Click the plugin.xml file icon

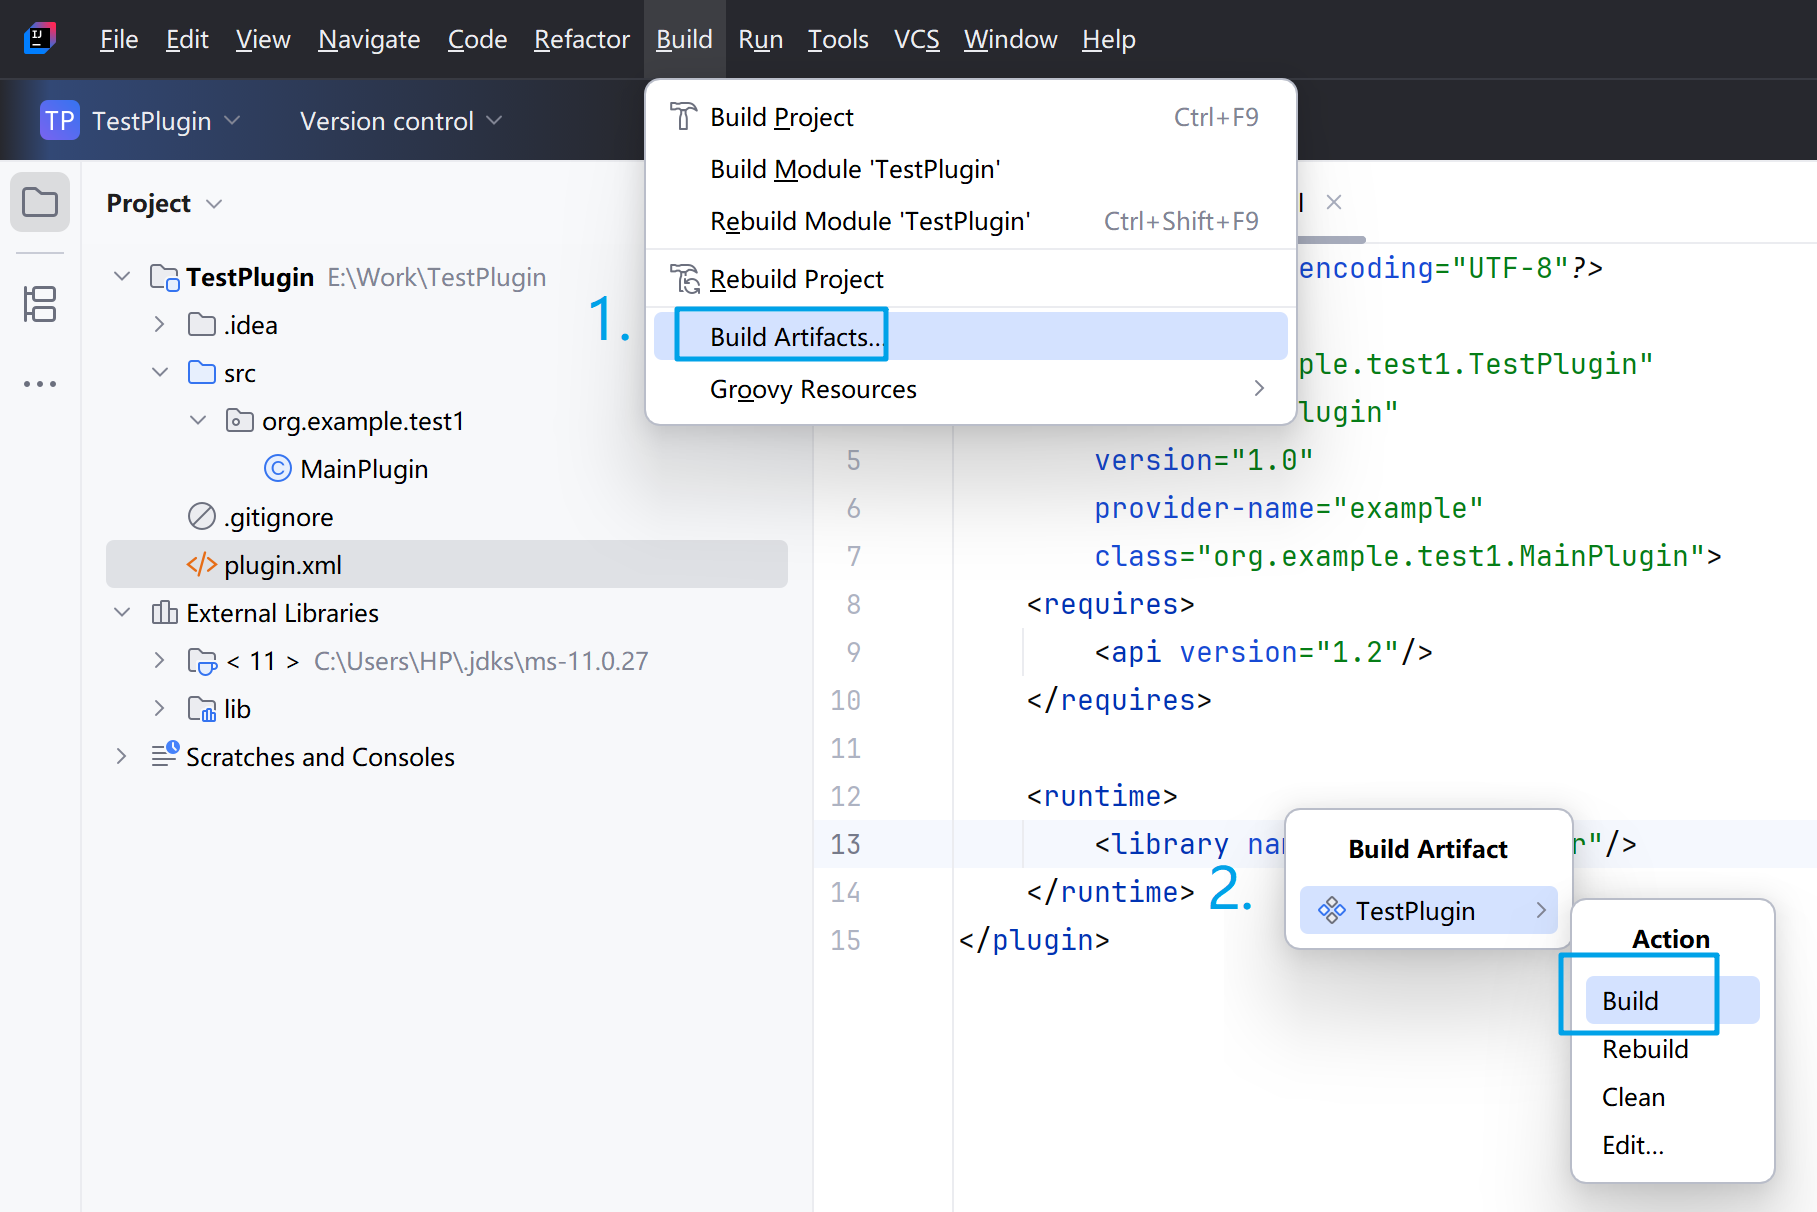[202, 565]
